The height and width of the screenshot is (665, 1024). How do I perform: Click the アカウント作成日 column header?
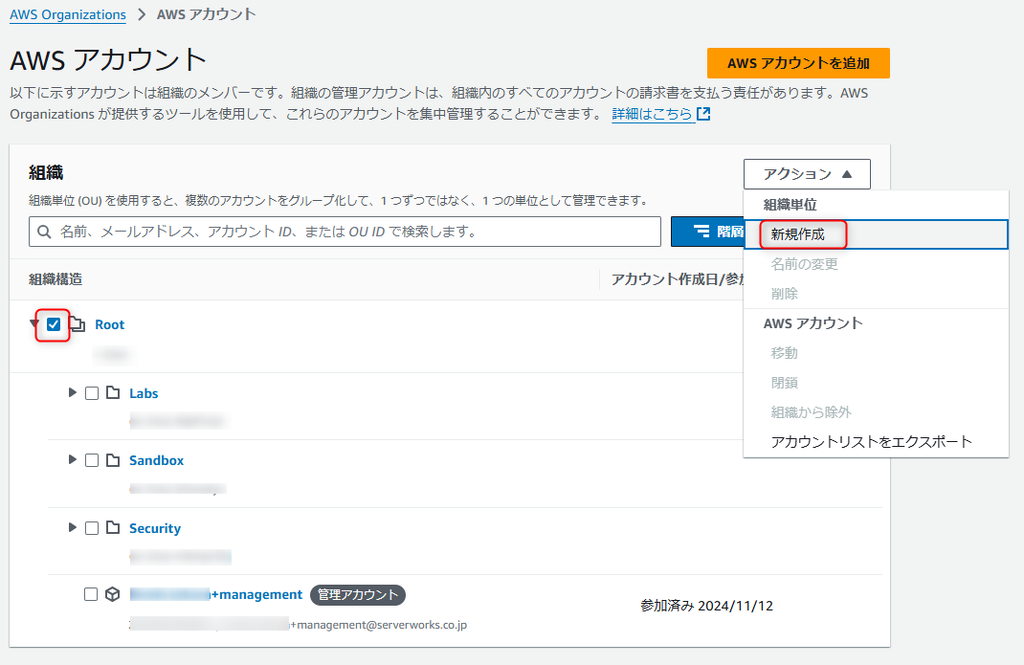677,279
